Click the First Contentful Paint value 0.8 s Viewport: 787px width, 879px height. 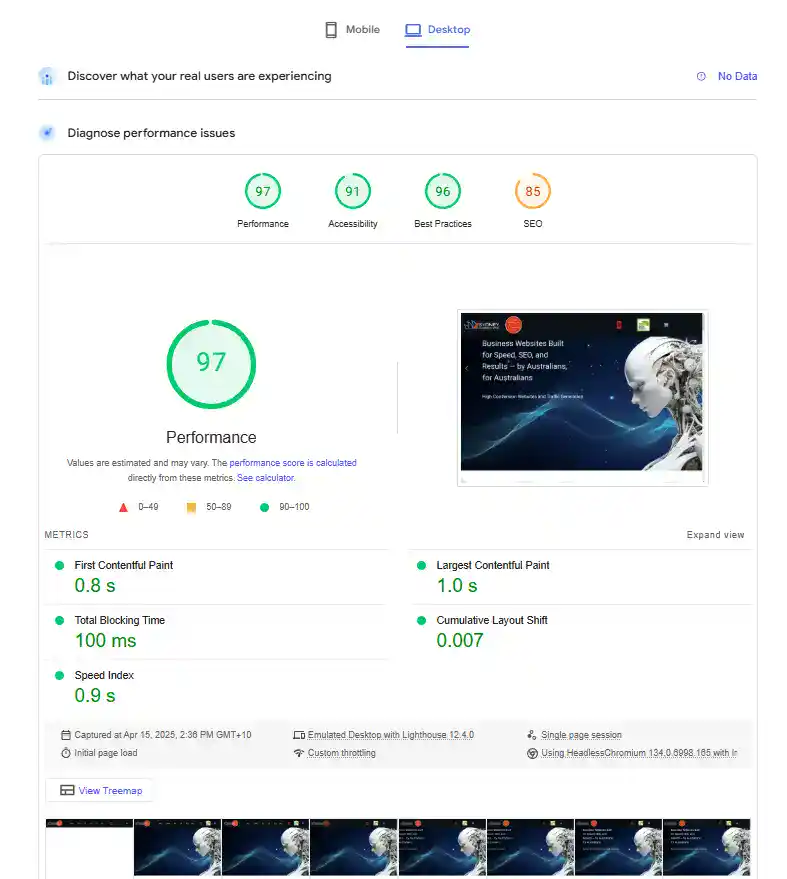click(95, 586)
